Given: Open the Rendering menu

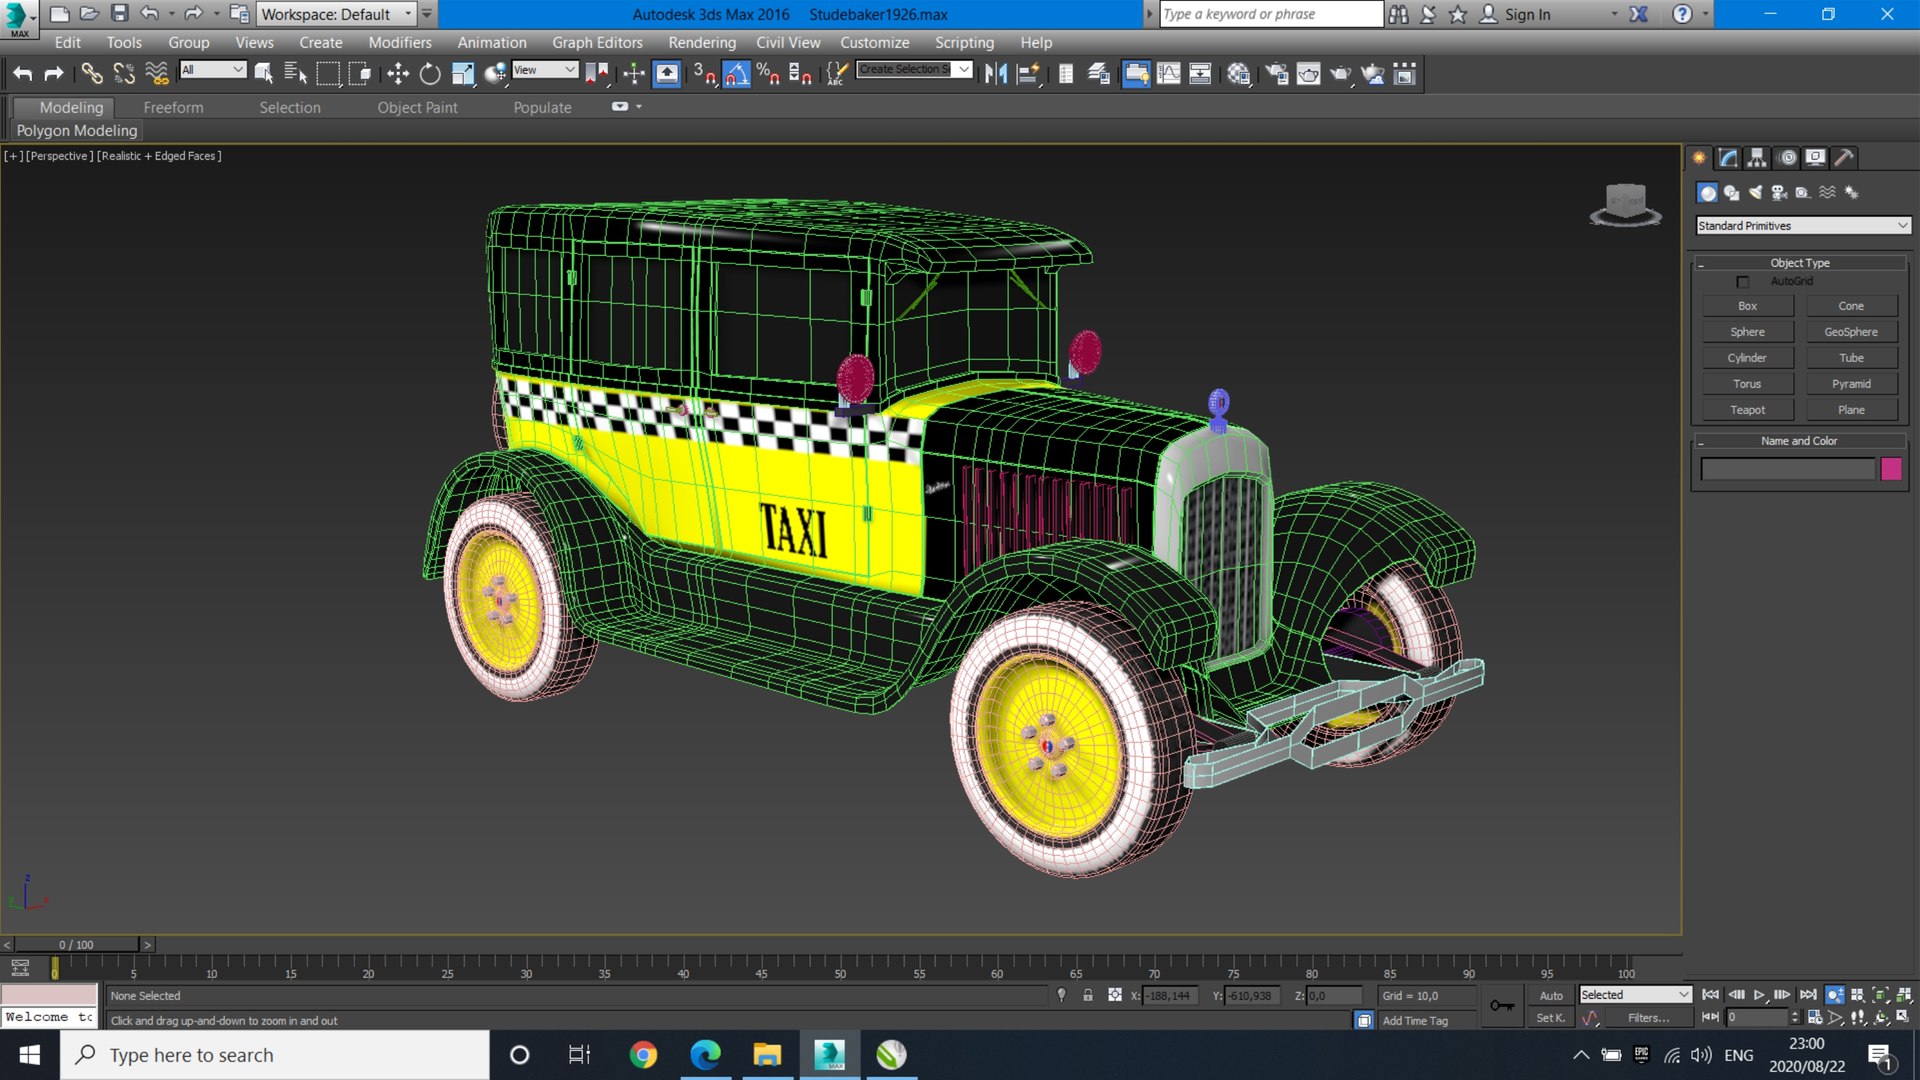Looking at the screenshot, I should (702, 43).
